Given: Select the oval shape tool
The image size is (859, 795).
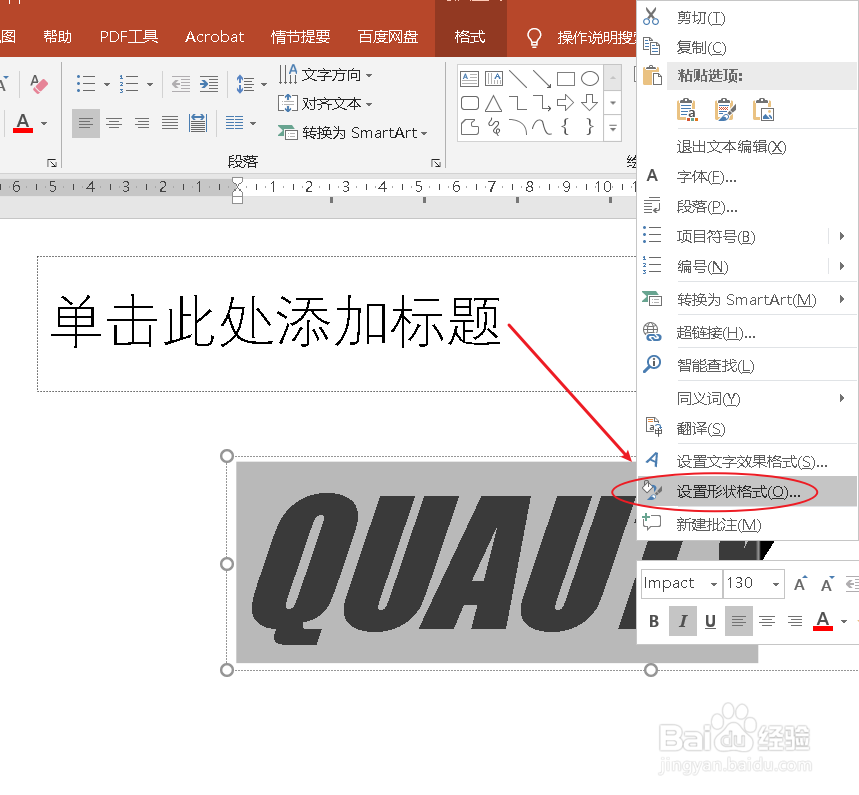Looking at the screenshot, I should [590, 77].
